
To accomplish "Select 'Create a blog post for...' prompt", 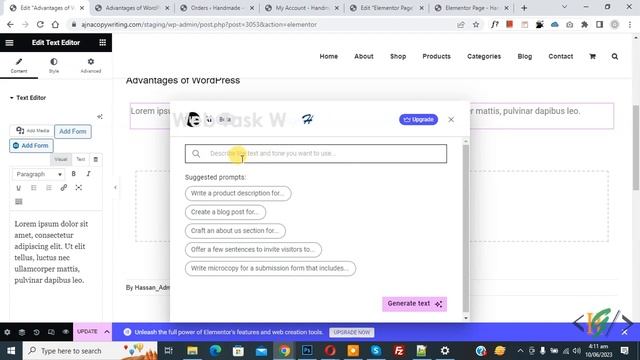I will pyautogui.click(x=225, y=212).
